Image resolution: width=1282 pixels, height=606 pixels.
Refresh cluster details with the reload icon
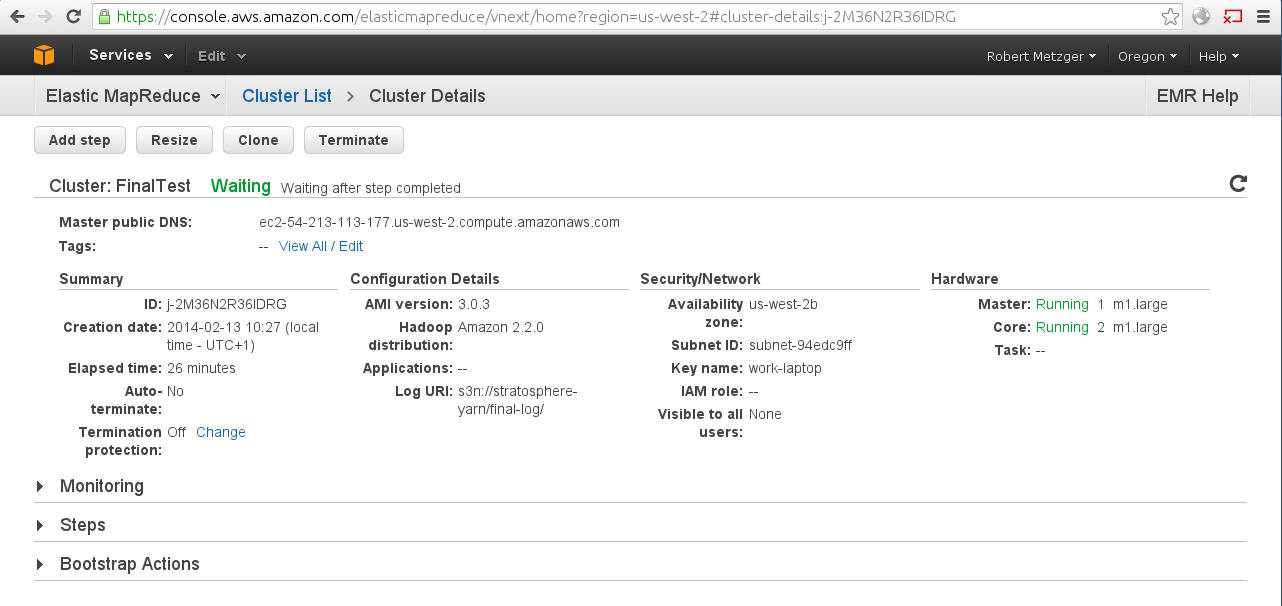click(x=1237, y=183)
